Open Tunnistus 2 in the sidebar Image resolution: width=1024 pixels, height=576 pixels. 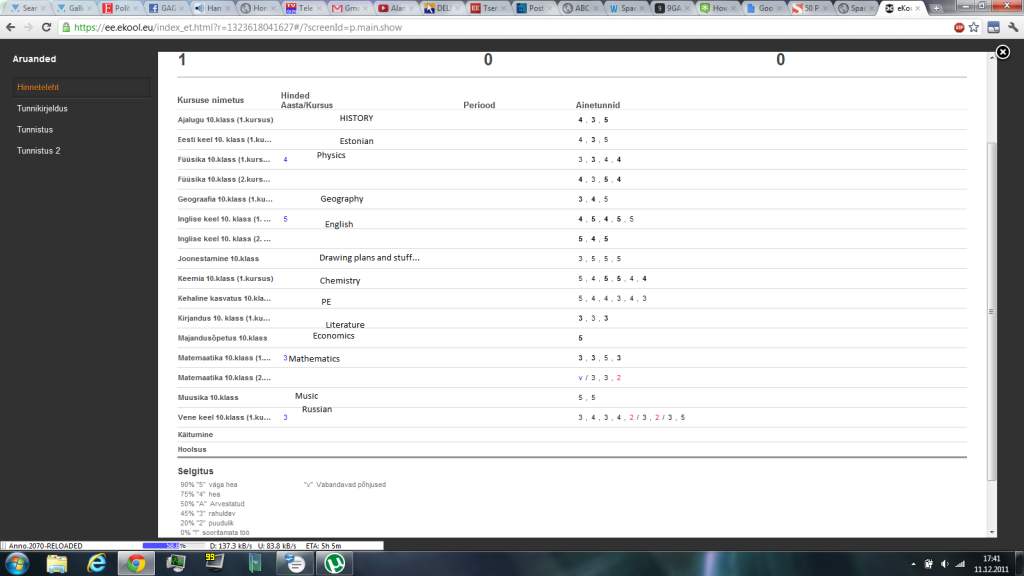pos(38,150)
